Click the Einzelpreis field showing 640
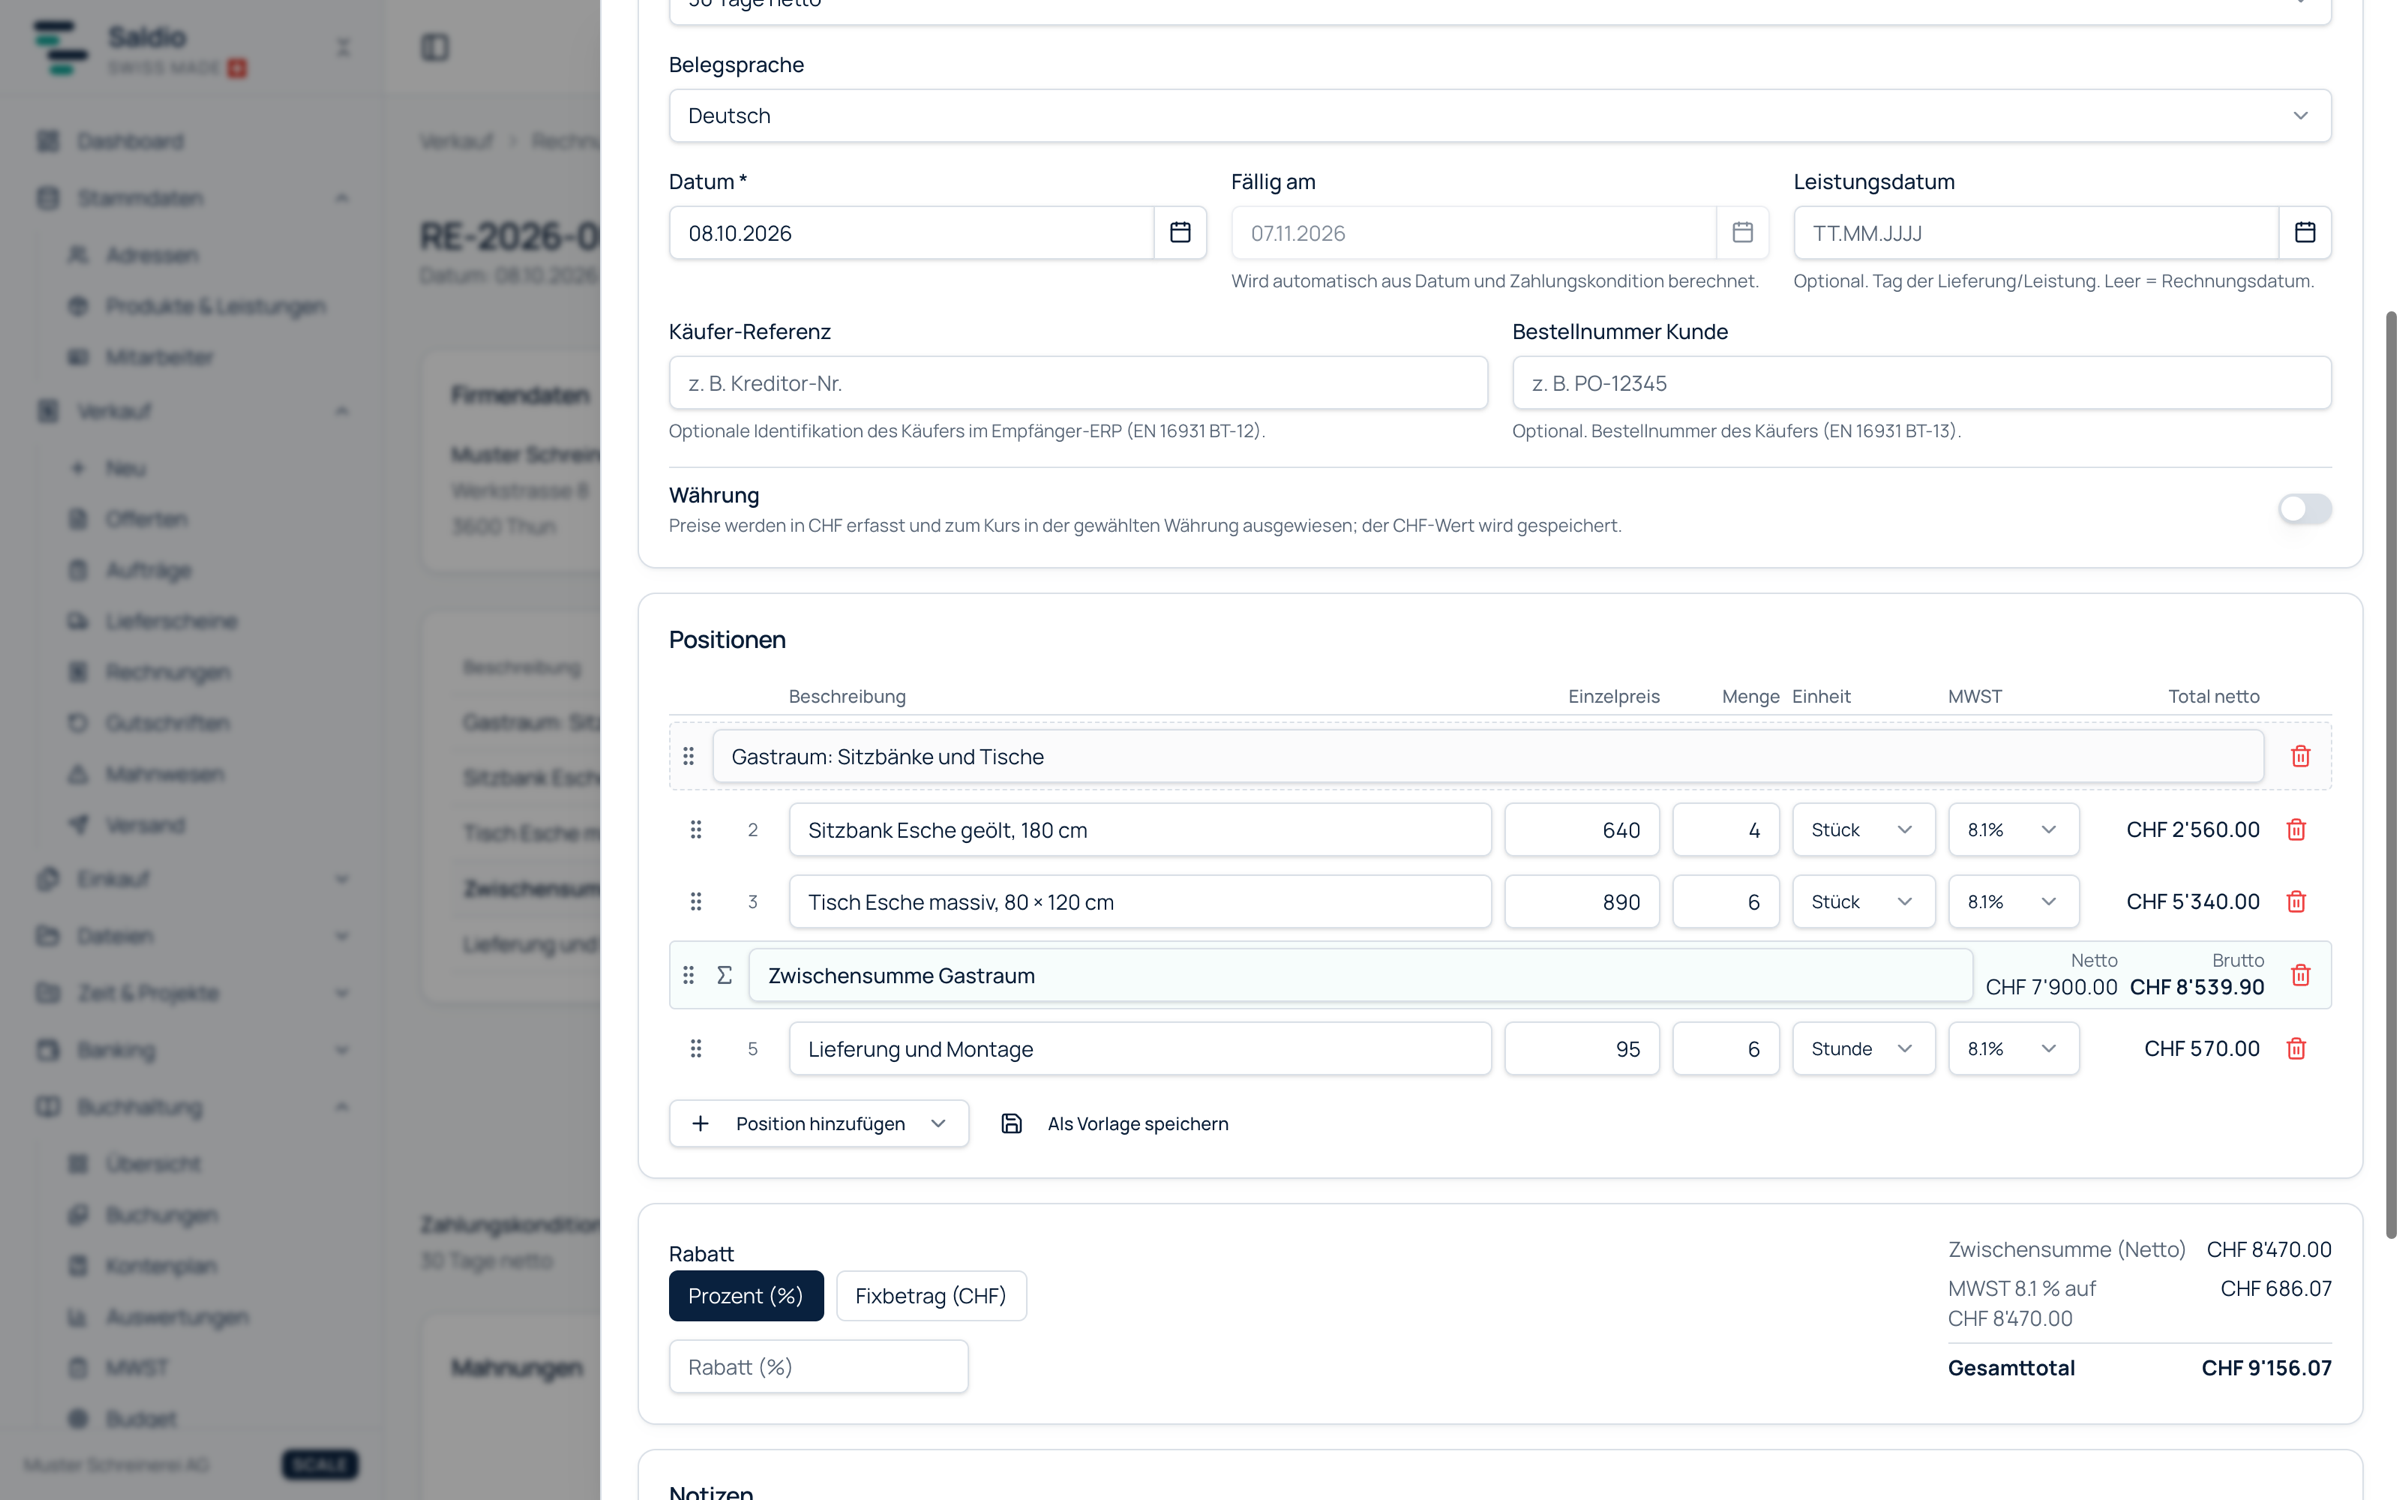 pos(1581,830)
